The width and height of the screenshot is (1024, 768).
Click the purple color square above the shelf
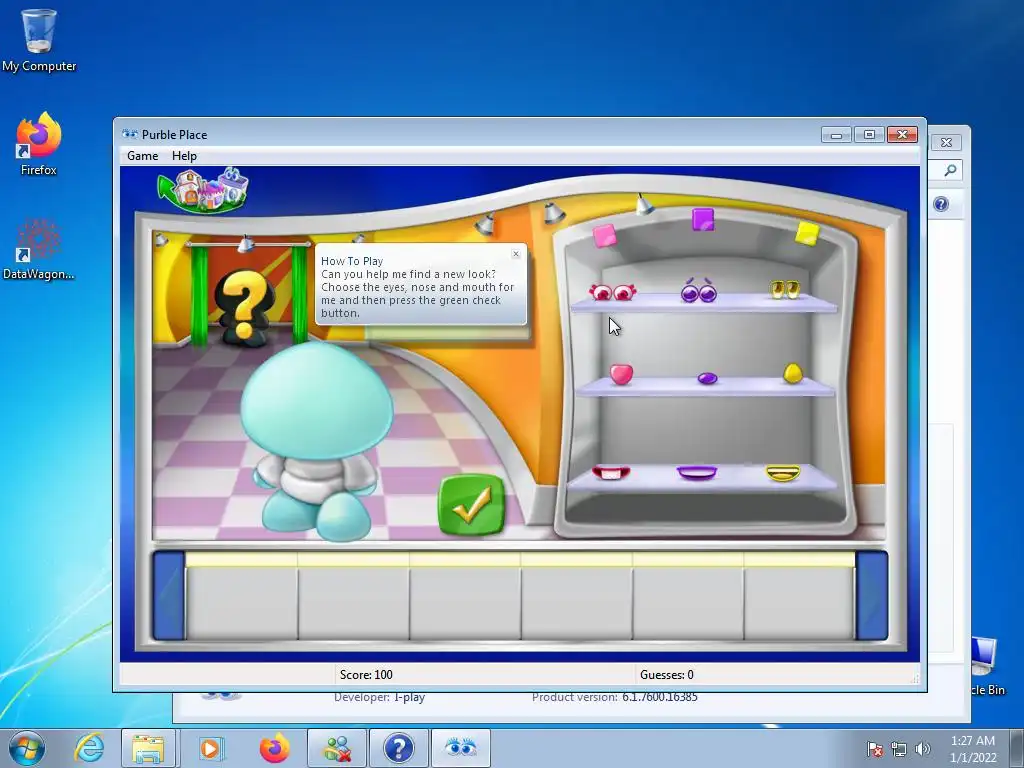point(703,219)
